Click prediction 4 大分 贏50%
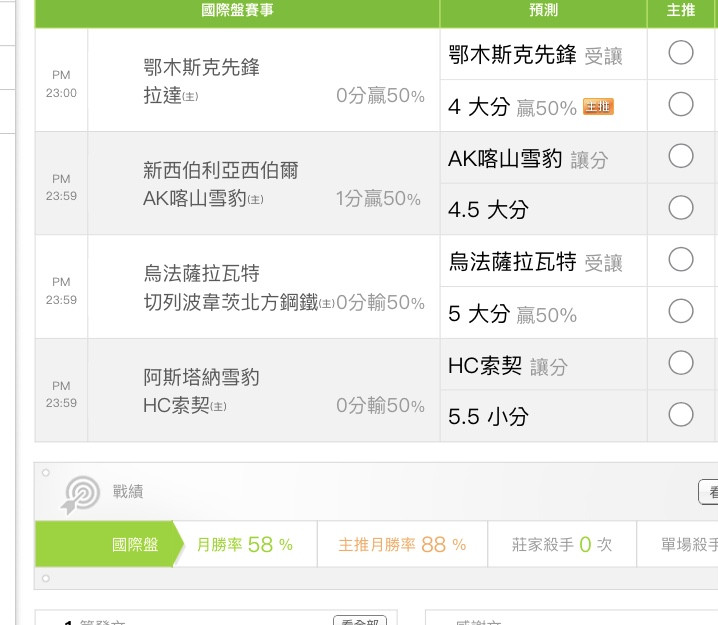This screenshot has width=718, height=625. click(512, 107)
